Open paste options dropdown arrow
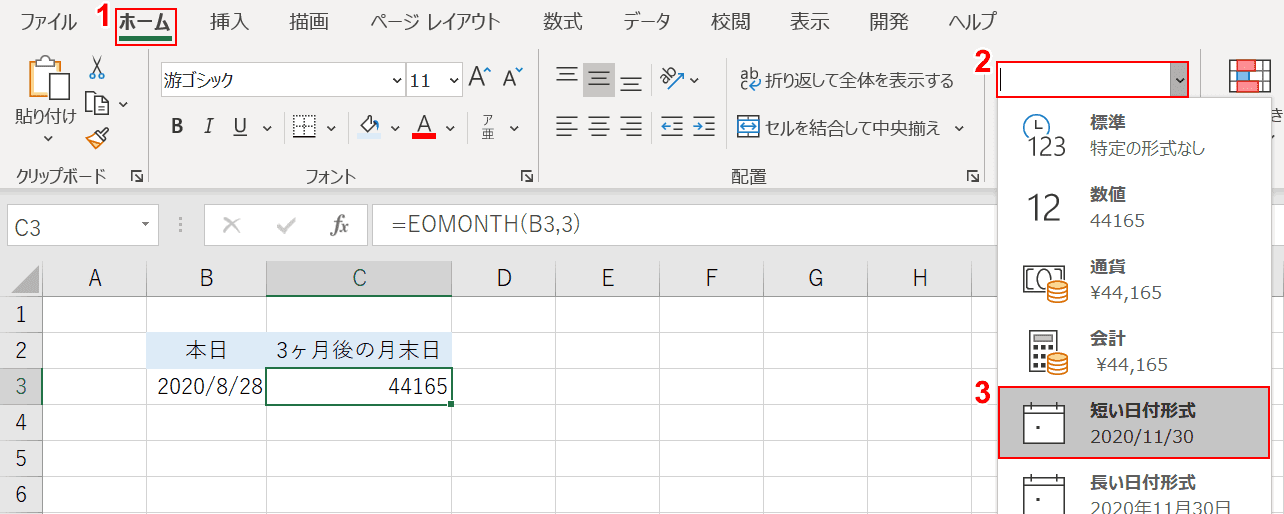This screenshot has height=514, width=1284. pos(48,137)
